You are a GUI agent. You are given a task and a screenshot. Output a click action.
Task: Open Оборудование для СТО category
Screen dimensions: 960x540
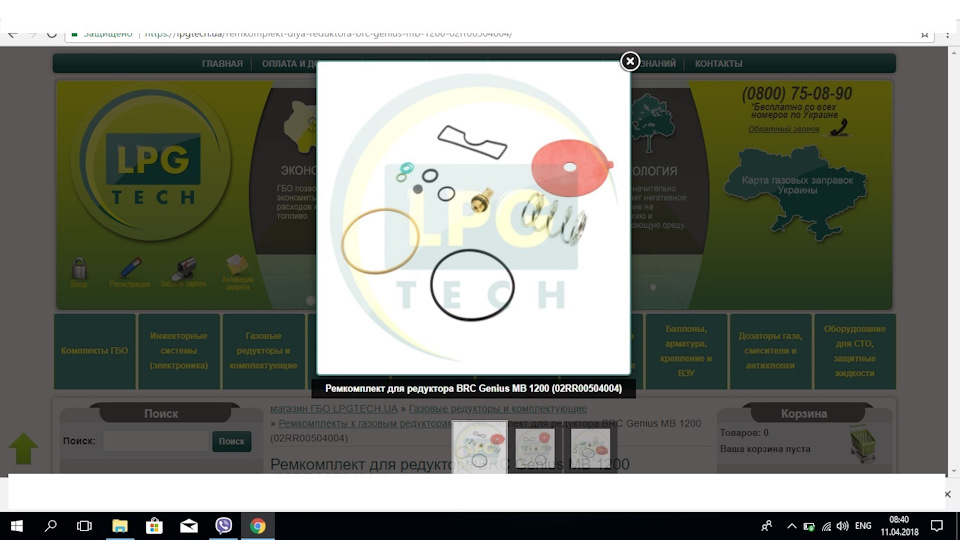tap(855, 351)
